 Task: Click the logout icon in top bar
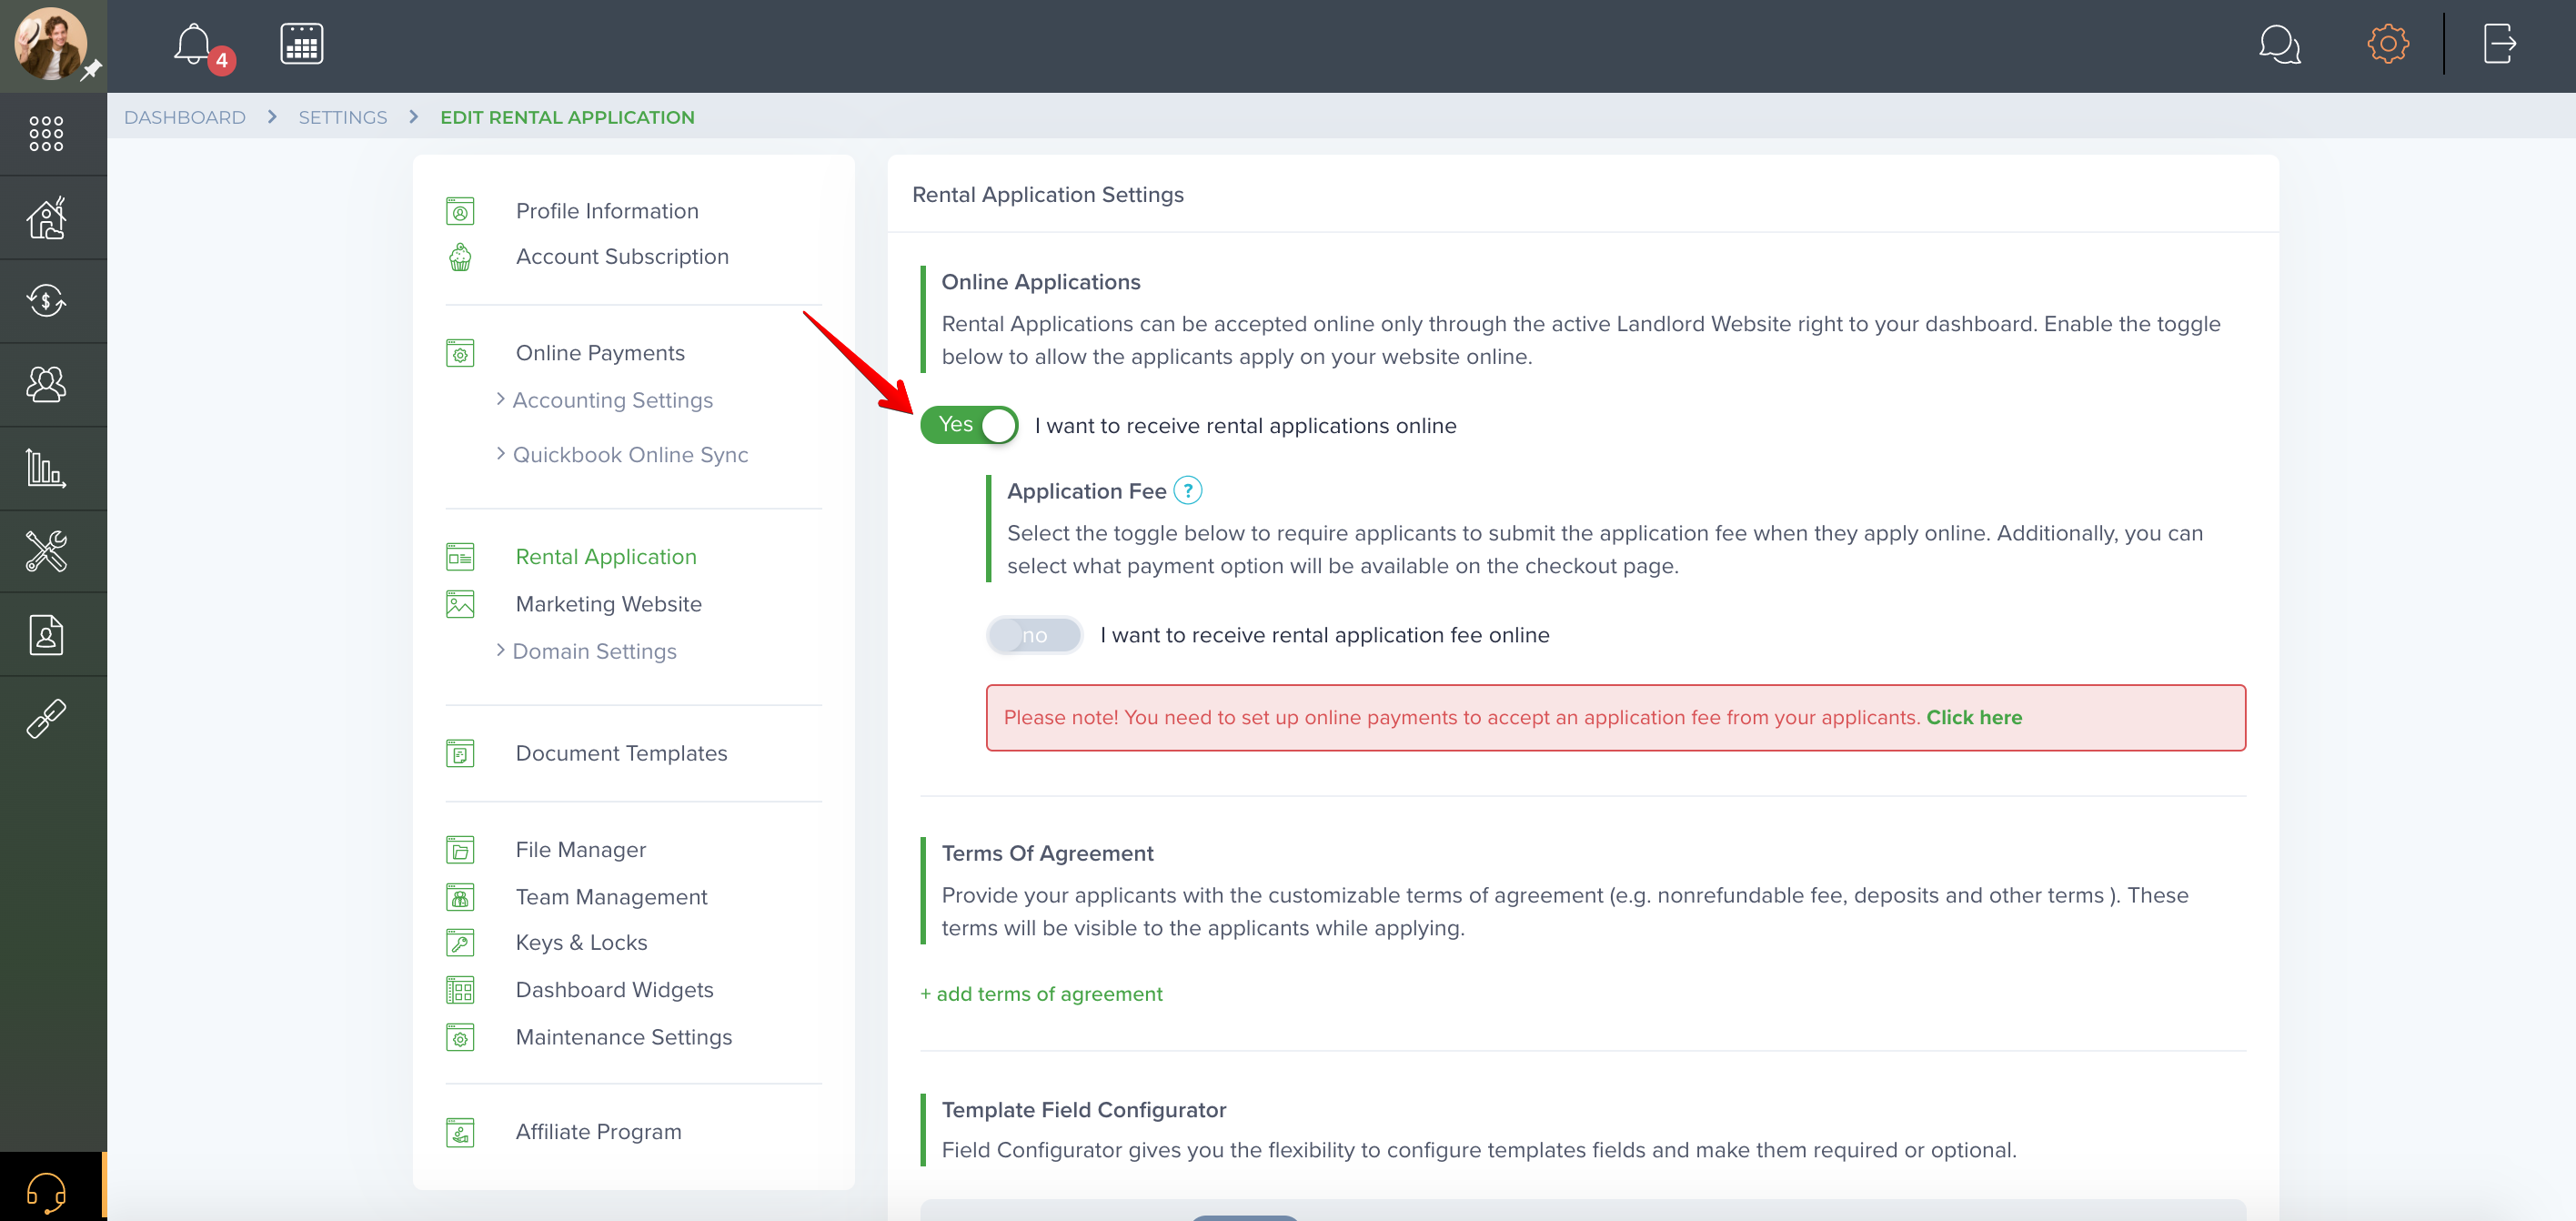click(2500, 44)
